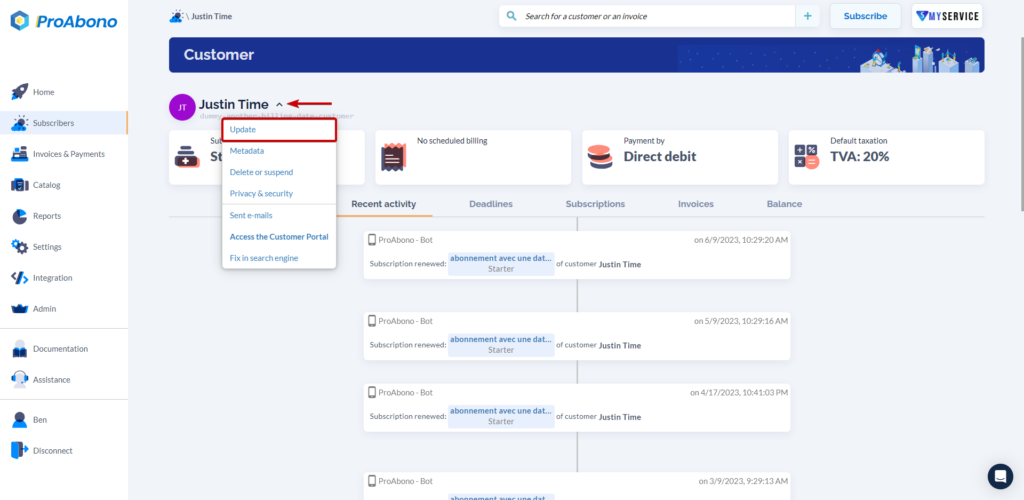Image resolution: width=1024 pixels, height=500 pixels.
Task: Click the Admin crown icon
Action: click(20, 308)
